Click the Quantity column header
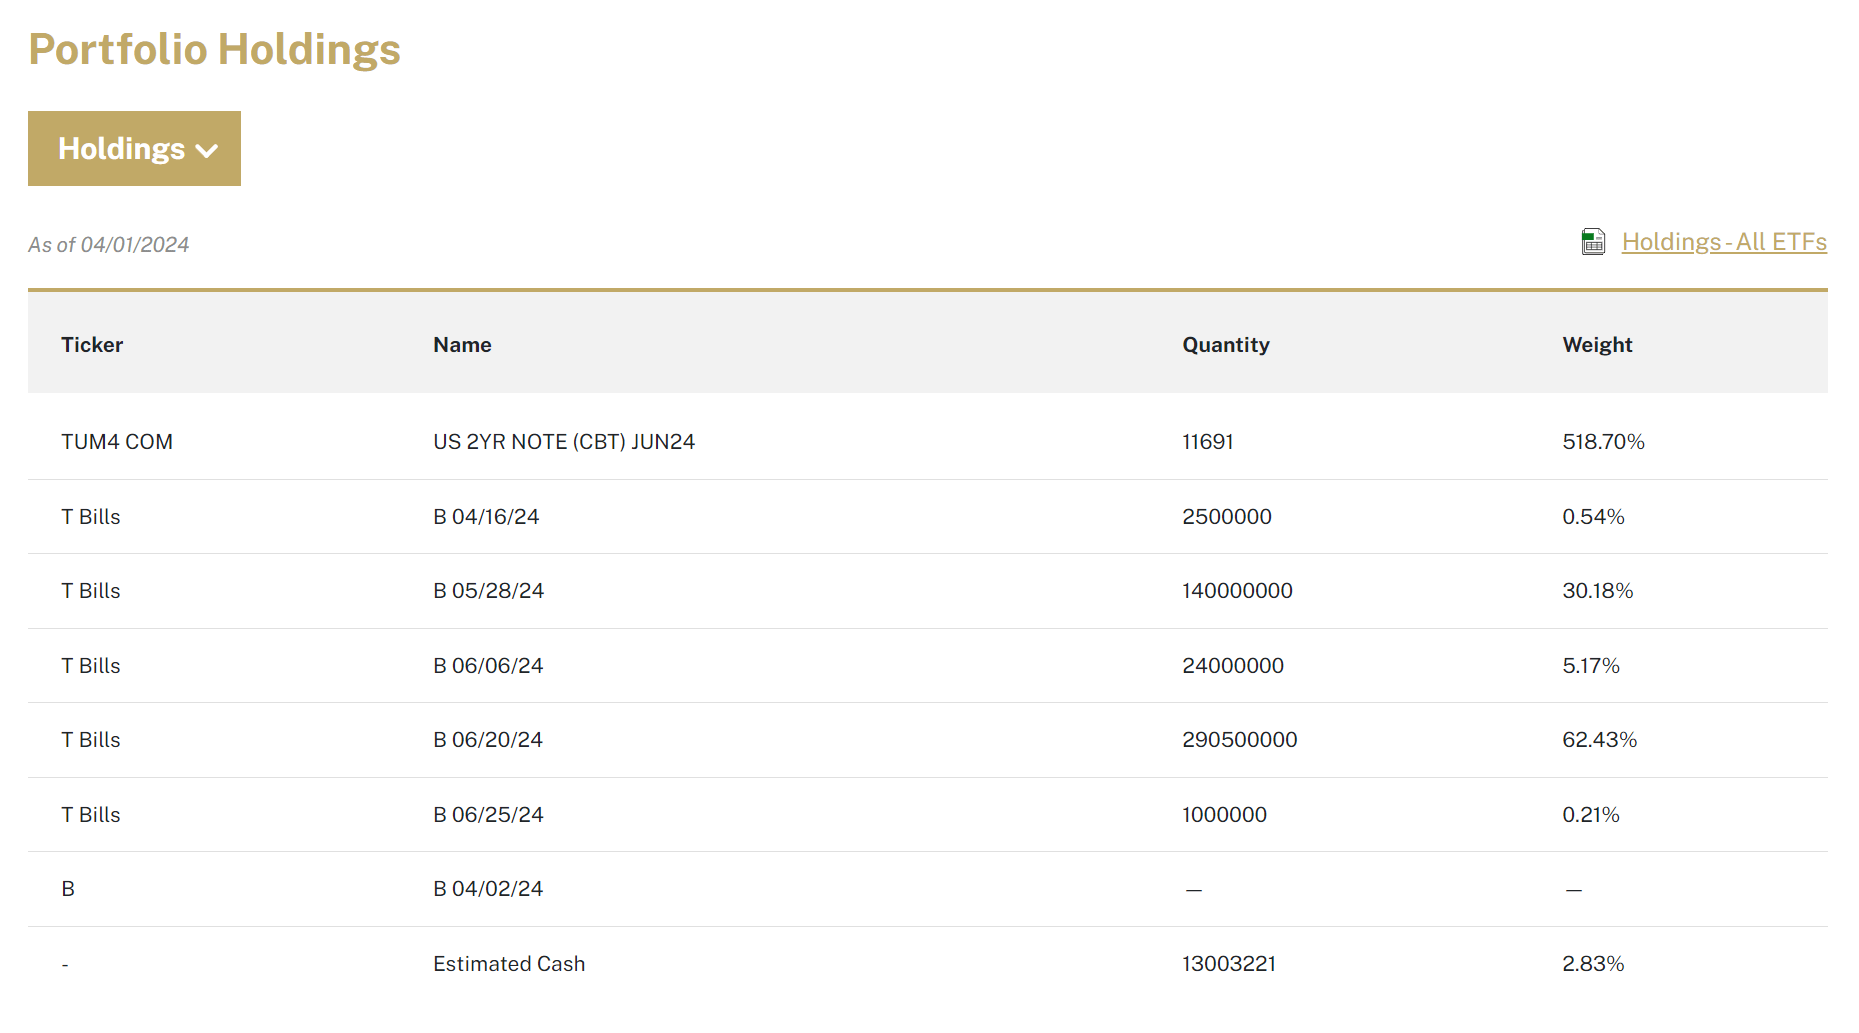This screenshot has width=1859, height=1033. pyautogui.click(x=1225, y=344)
